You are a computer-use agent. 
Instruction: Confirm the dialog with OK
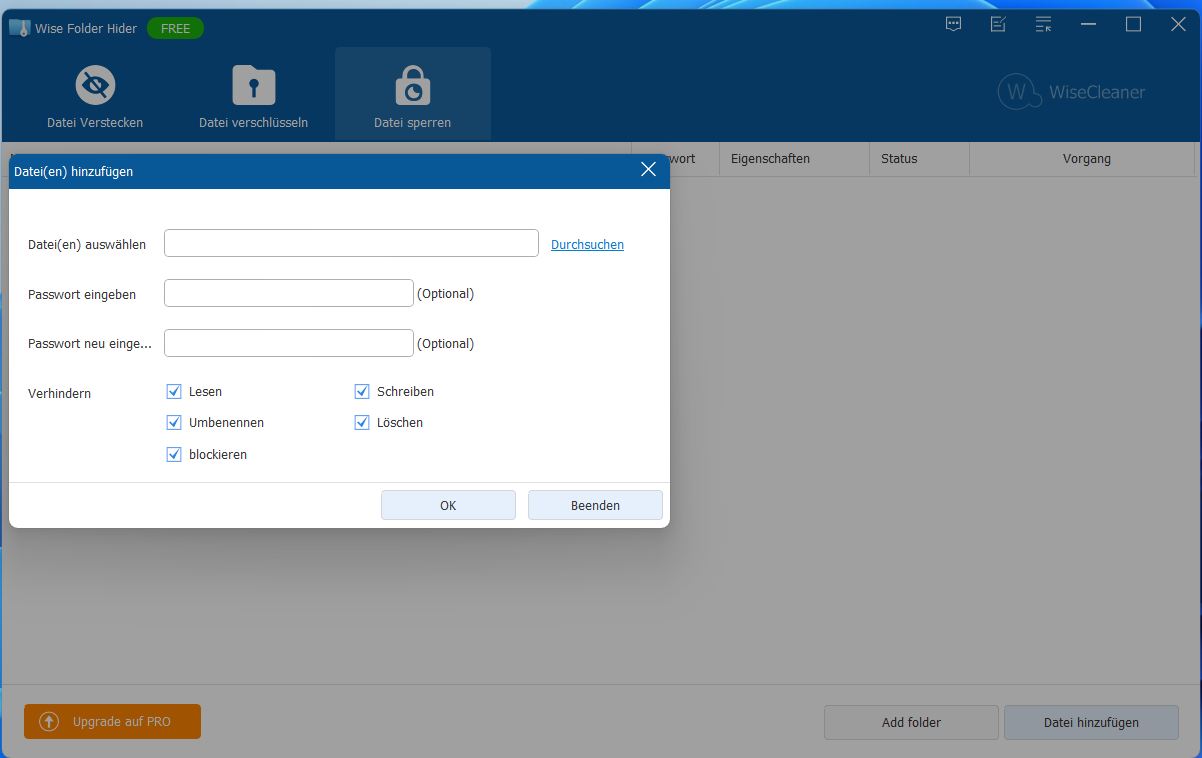click(448, 505)
